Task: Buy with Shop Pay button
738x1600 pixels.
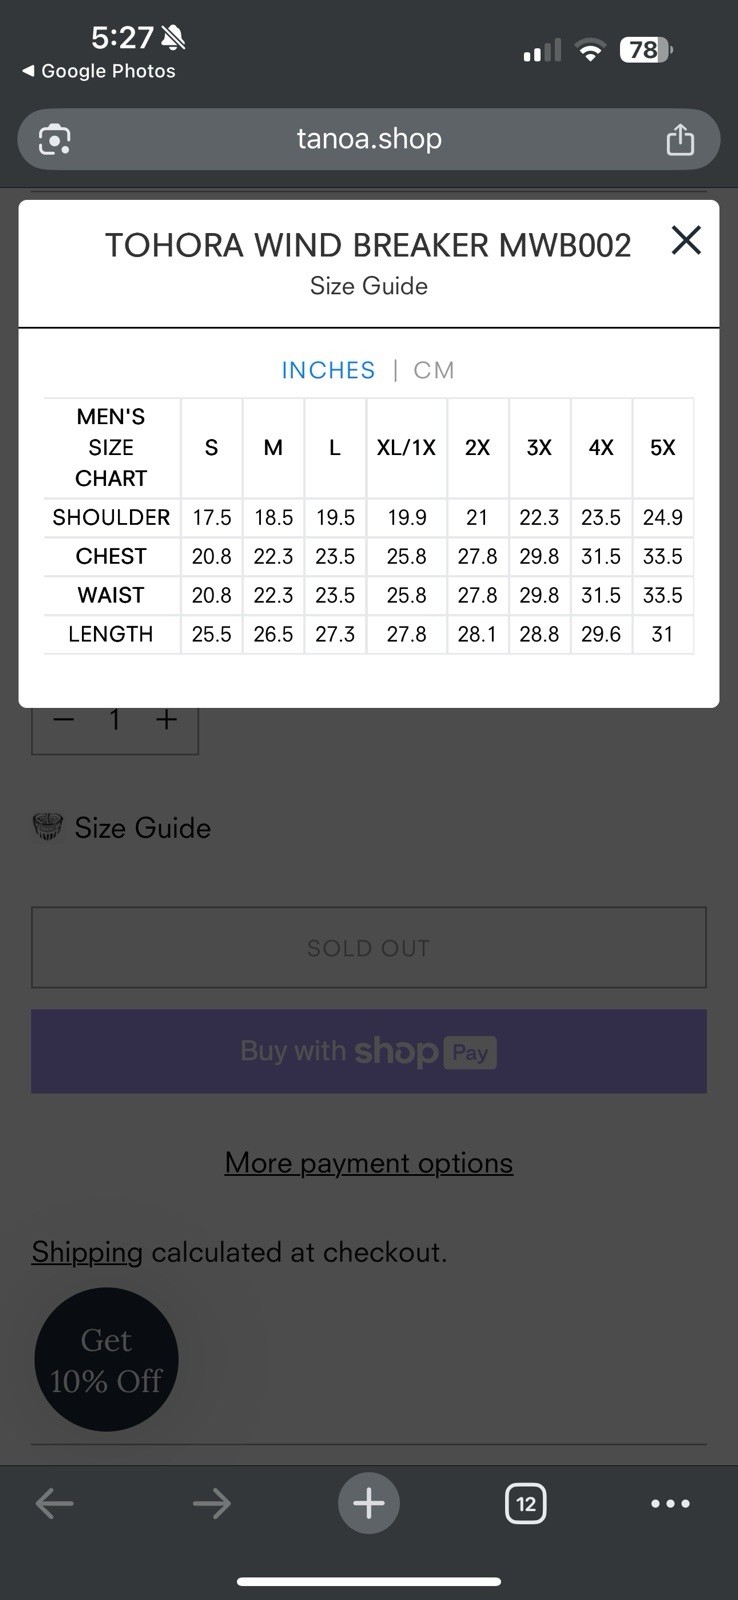Action: pos(369,1051)
